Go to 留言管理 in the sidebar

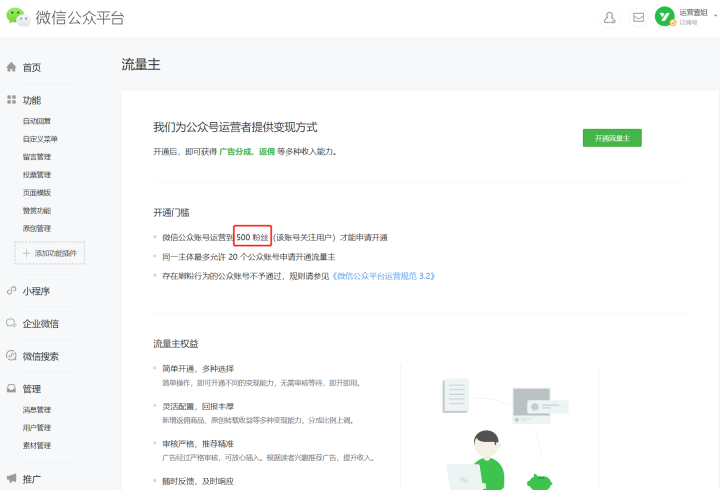click(37, 157)
